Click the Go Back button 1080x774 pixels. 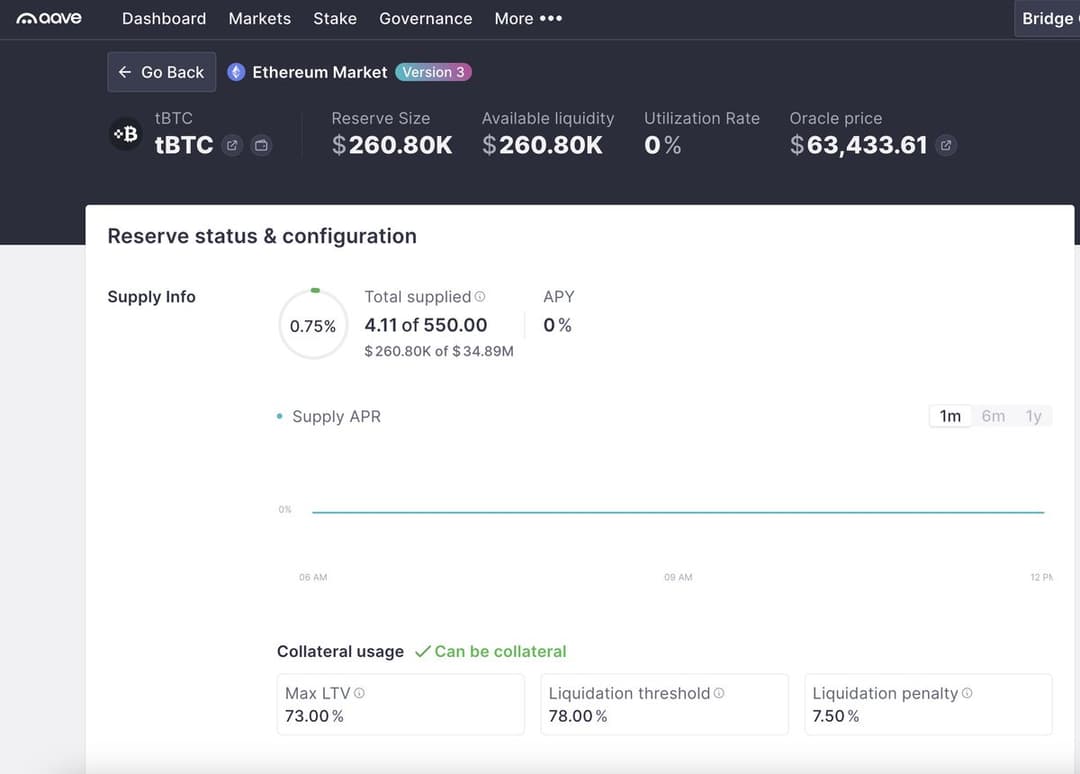[162, 72]
